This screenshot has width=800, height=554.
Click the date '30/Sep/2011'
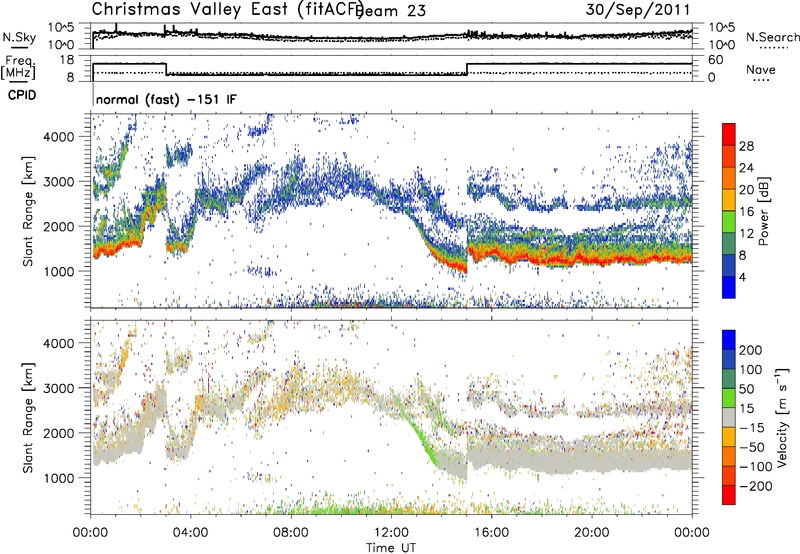[638, 10]
